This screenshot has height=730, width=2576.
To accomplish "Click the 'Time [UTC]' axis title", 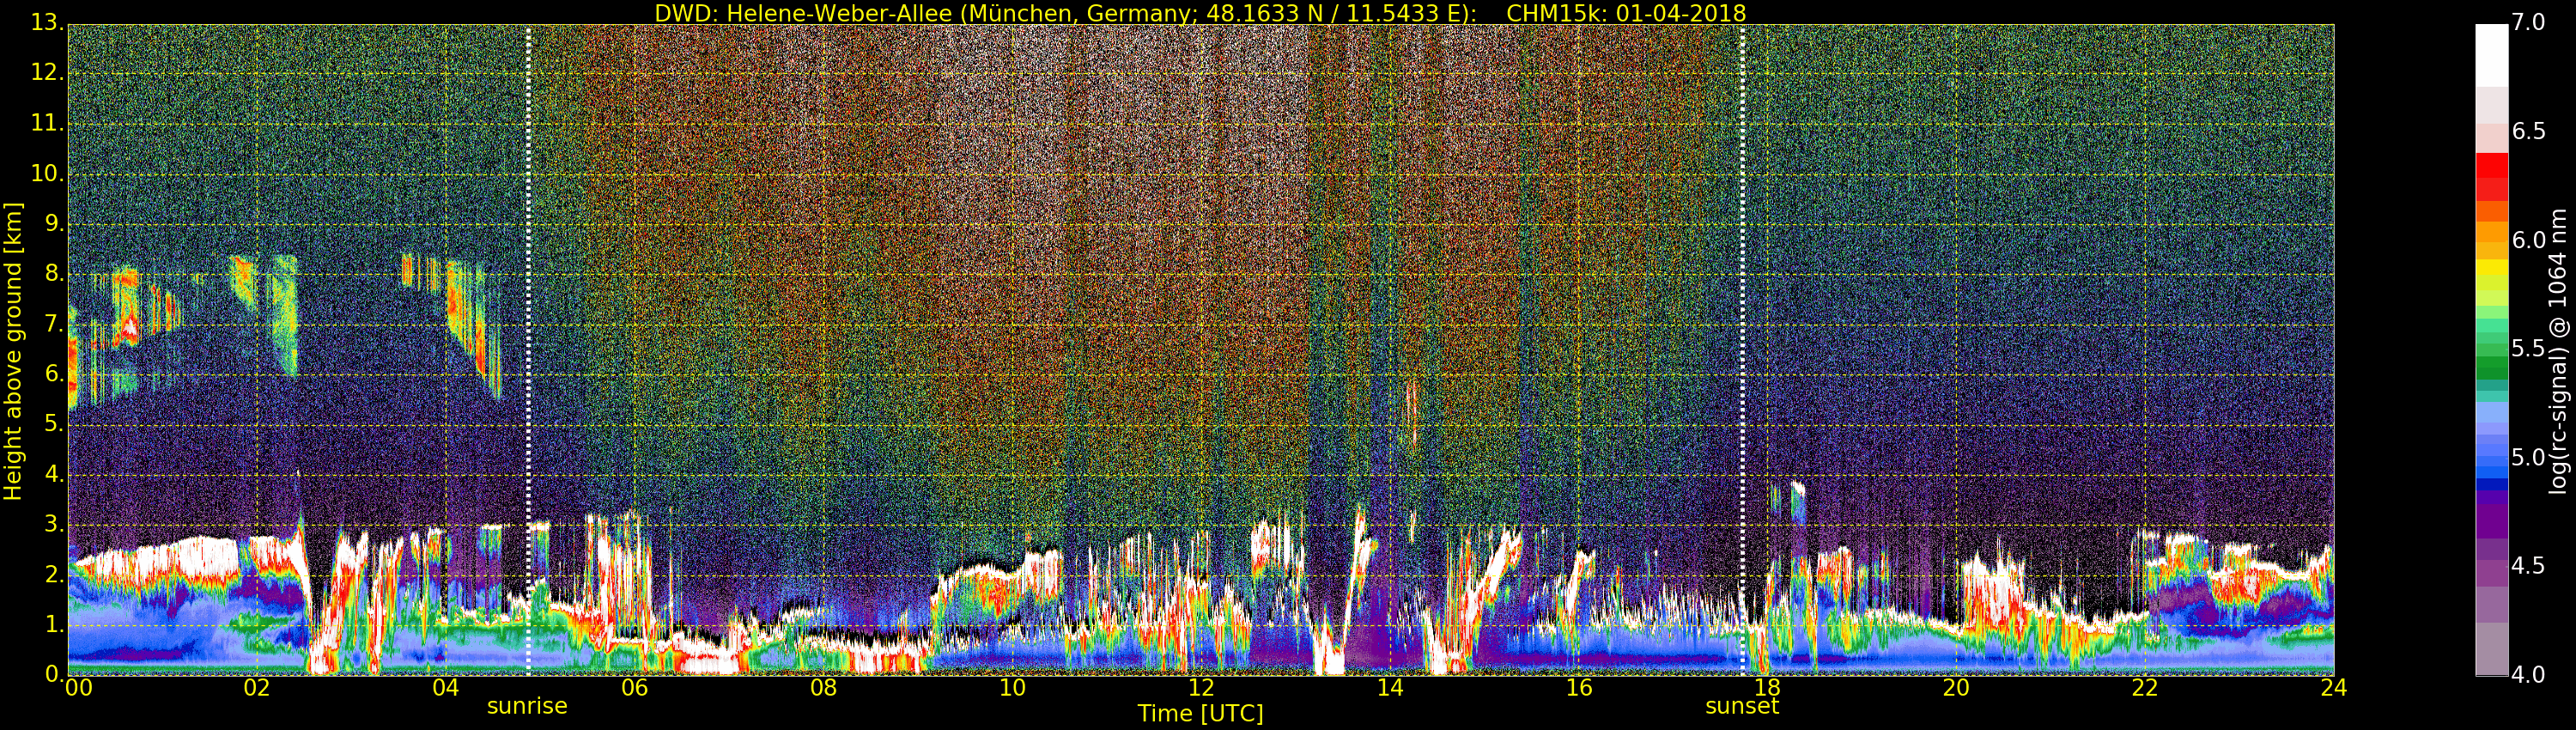I will (1200, 714).
